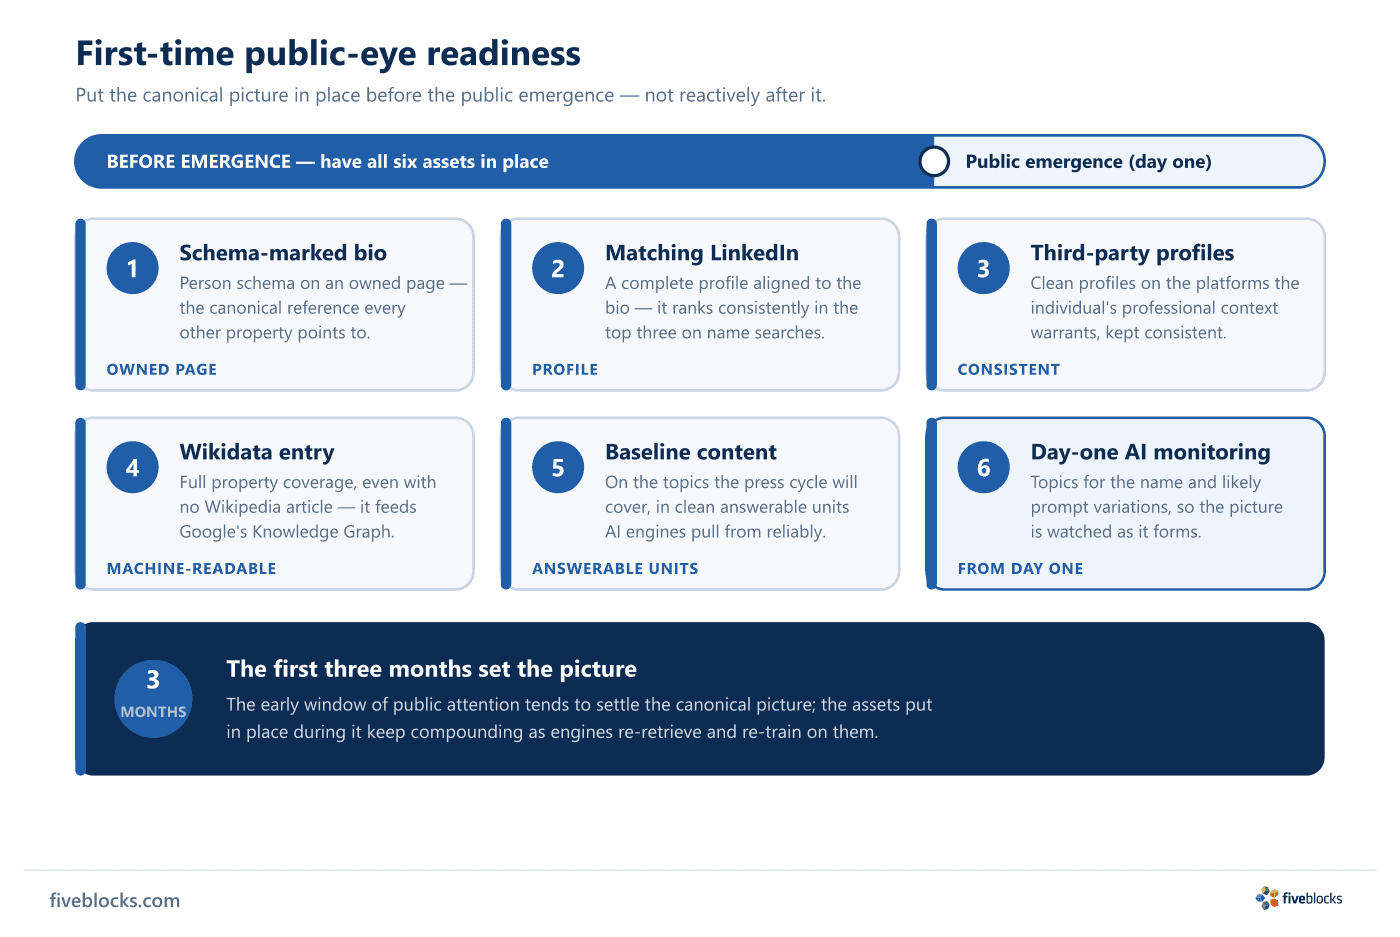Select the number 5 Baseline content badge
Screen dimensions: 1400x937
(x=558, y=467)
